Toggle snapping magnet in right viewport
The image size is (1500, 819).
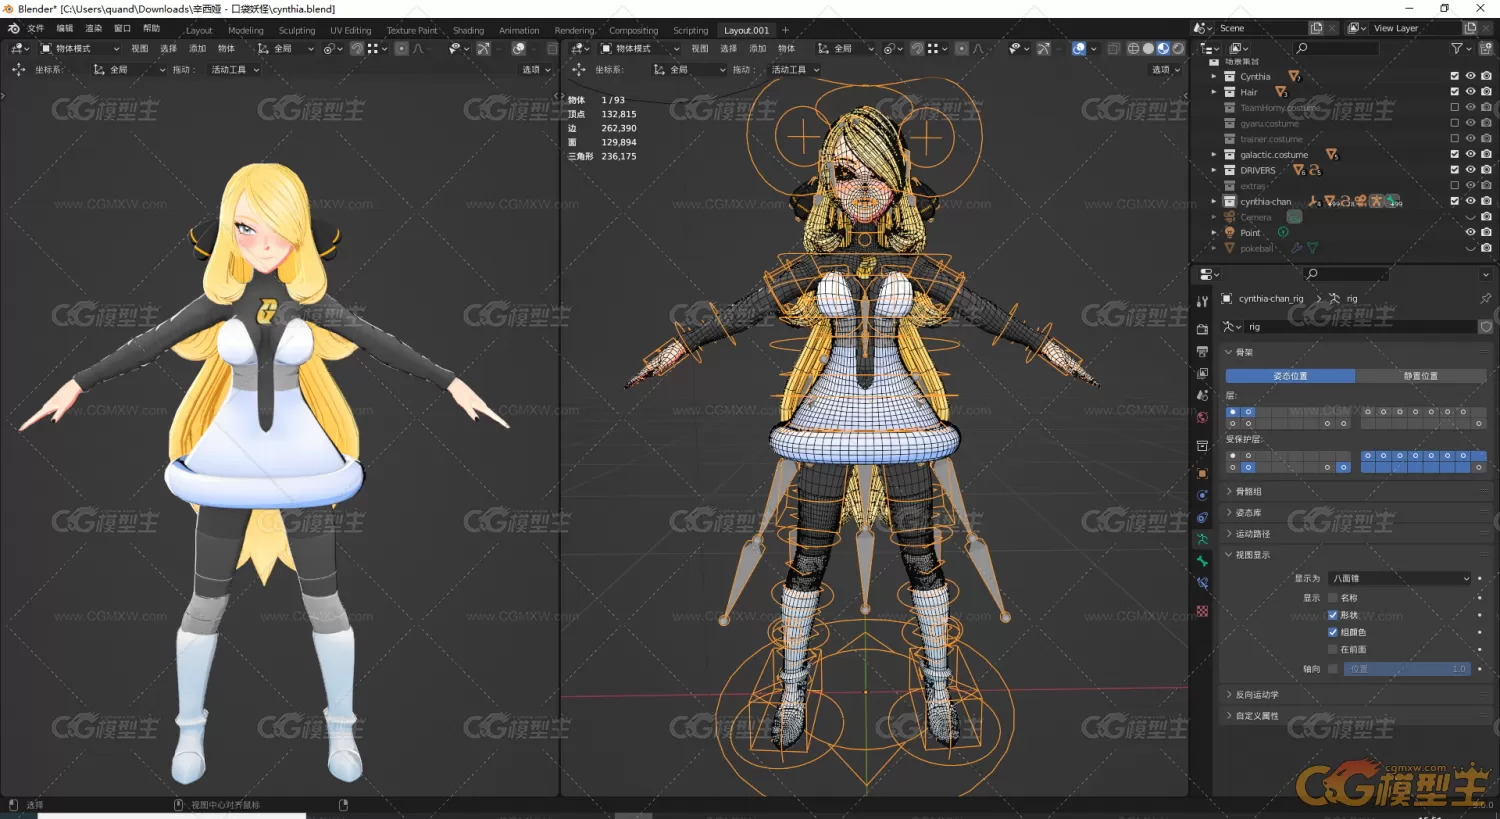tap(917, 48)
